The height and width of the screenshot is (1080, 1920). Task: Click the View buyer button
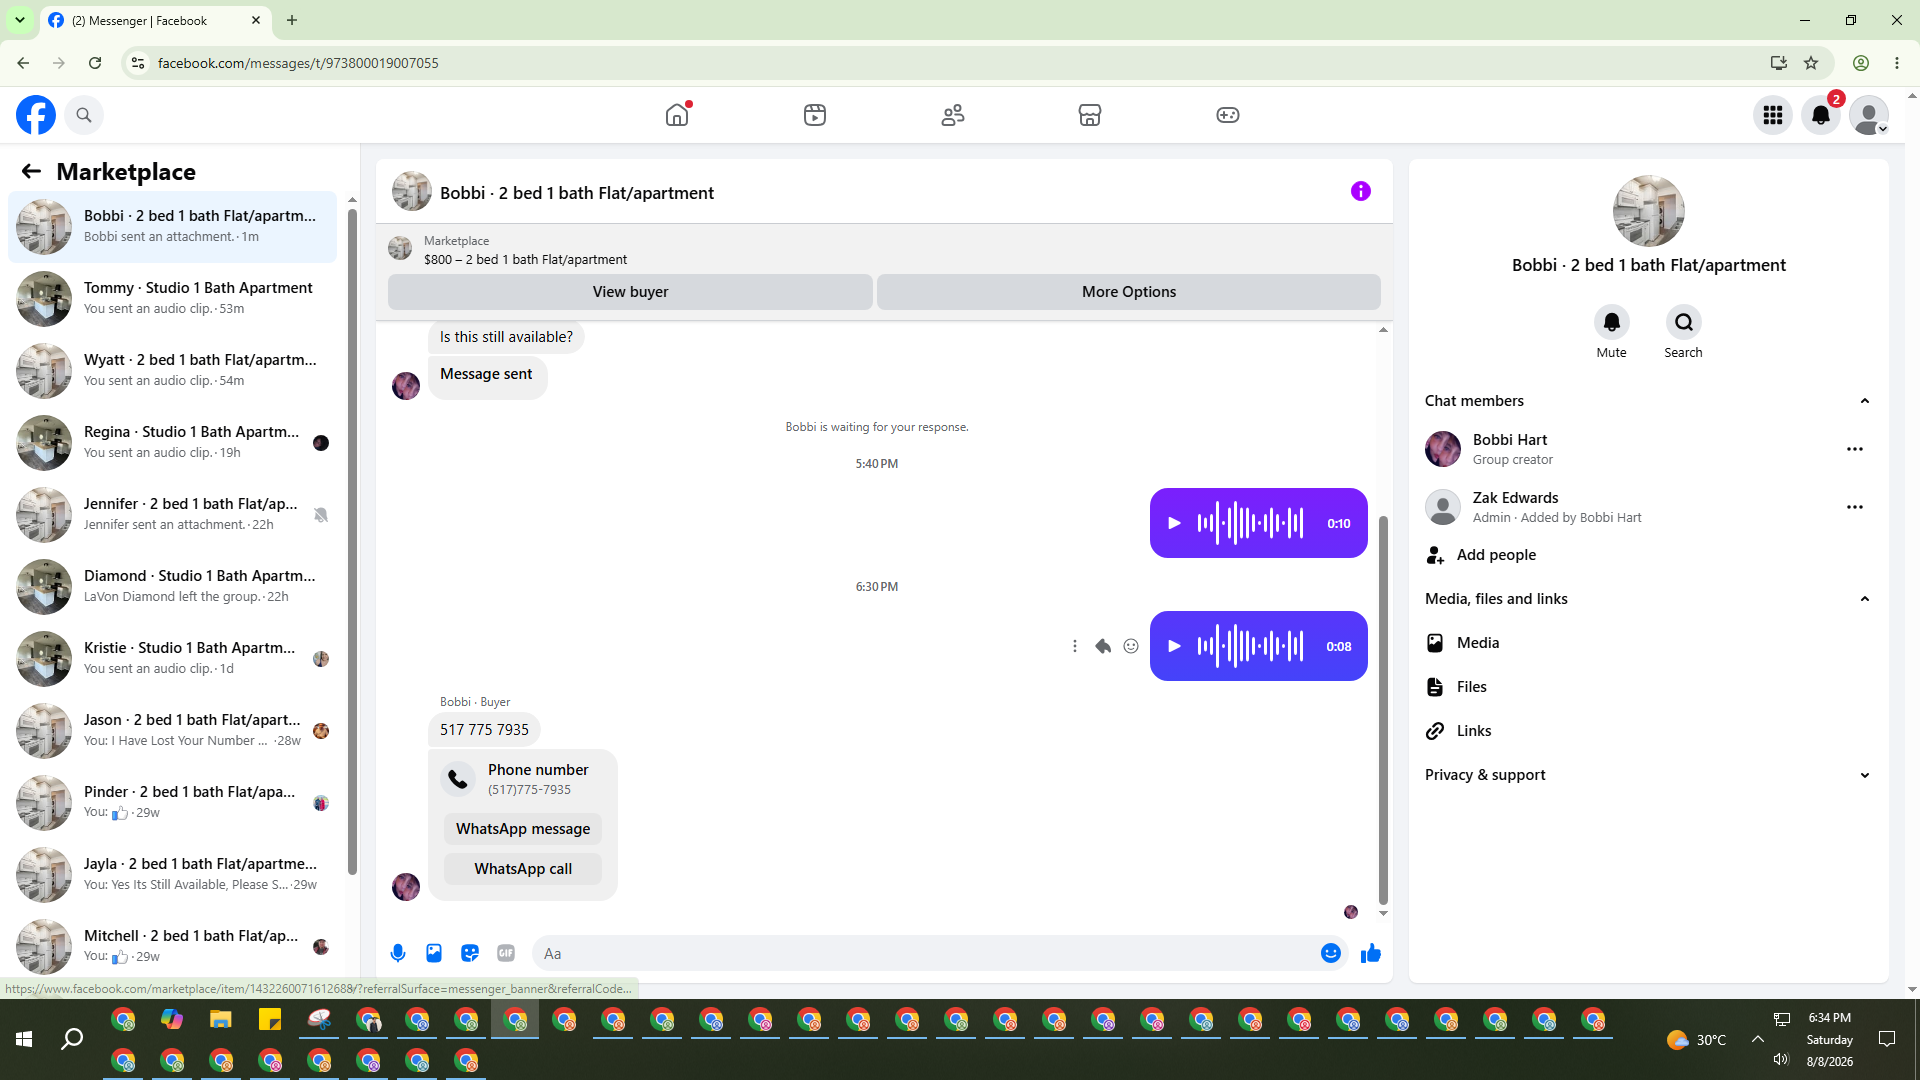pos(630,292)
